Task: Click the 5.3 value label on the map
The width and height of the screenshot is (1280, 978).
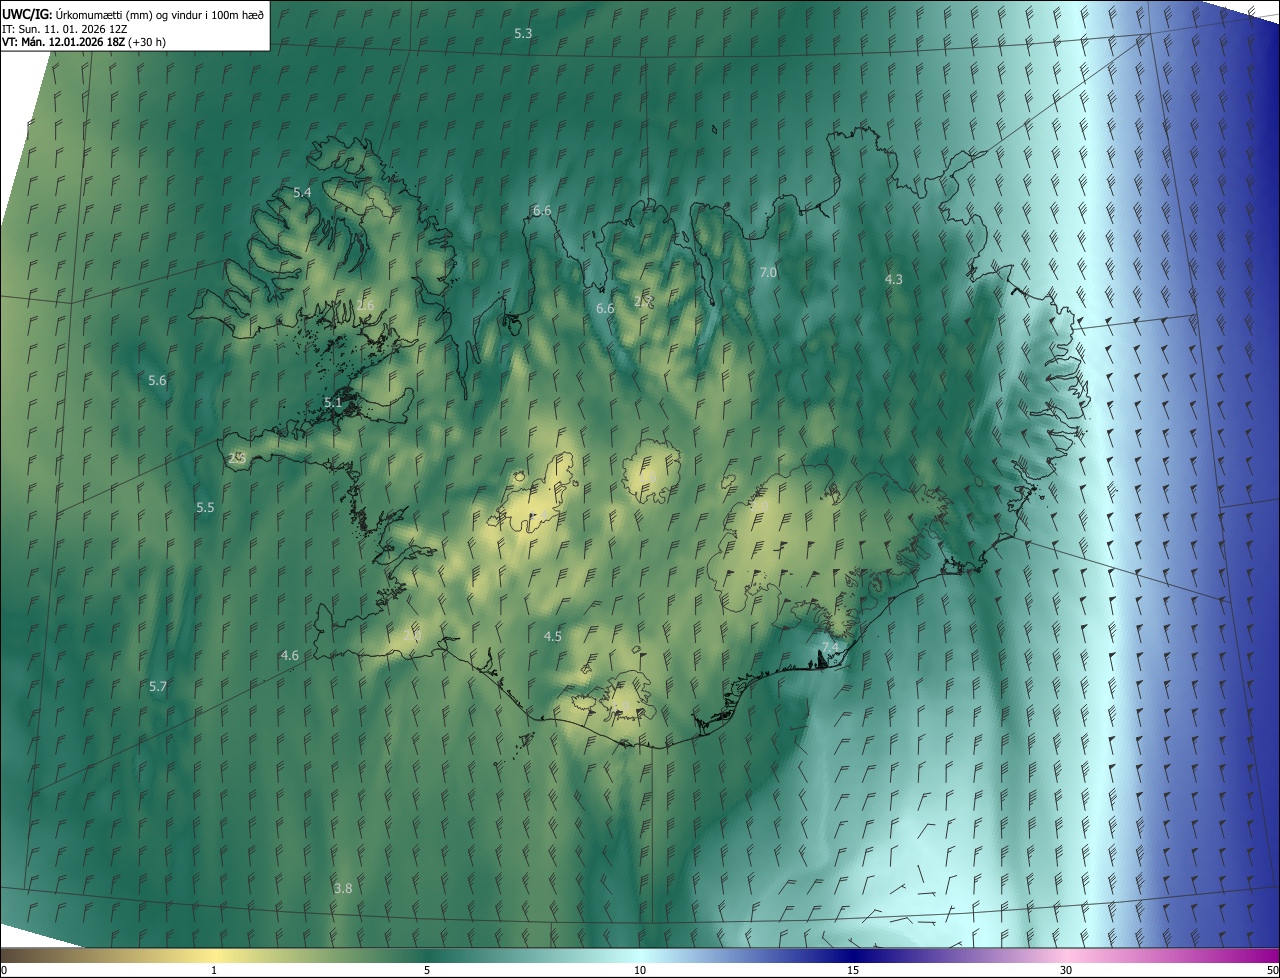Action: 523,33
